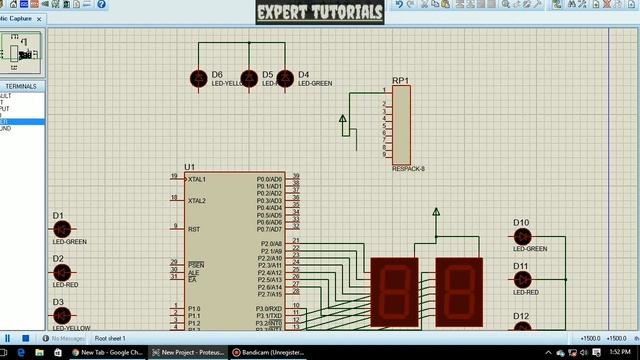Screen dimensions: 640x360
Task: Launch the 3D Visualizer toolbar icon
Action: (45, 4)
